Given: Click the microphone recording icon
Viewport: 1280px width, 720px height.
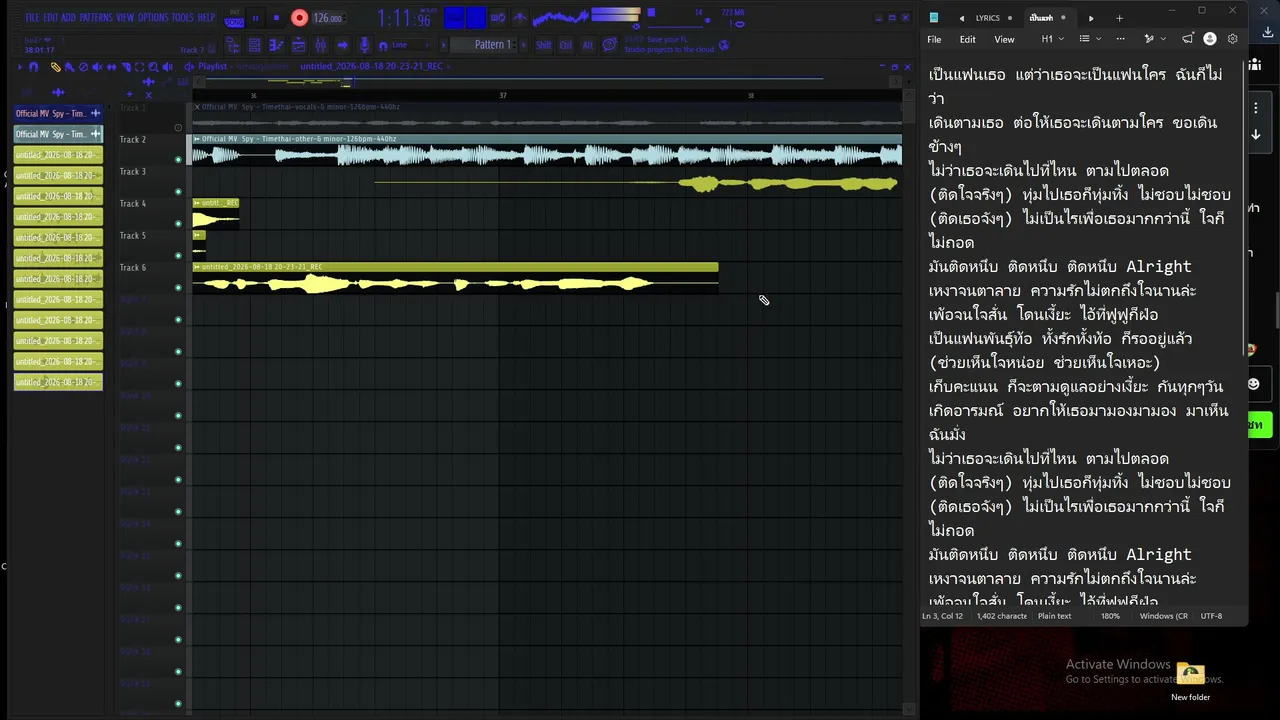Looking at the screenshot, I should 364,45.
